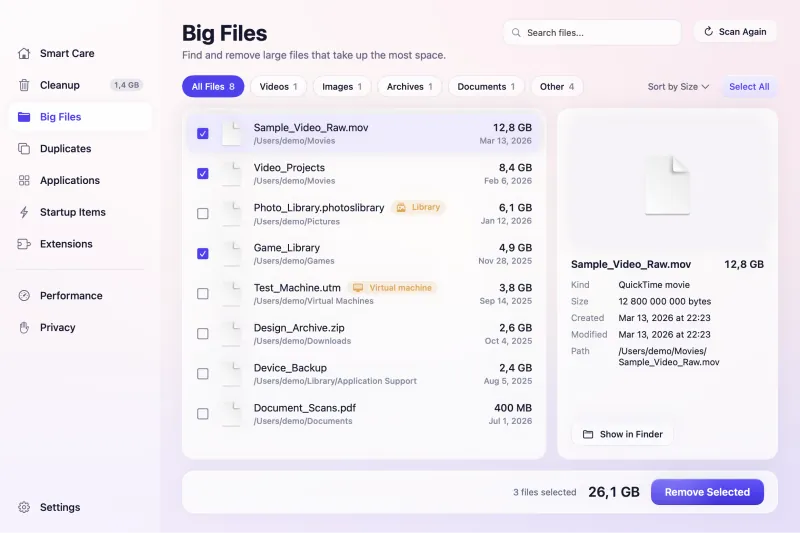Click the Smart Care home icon
The width and height of the screenshot is (800, 533).
click(x=24, y=53)
